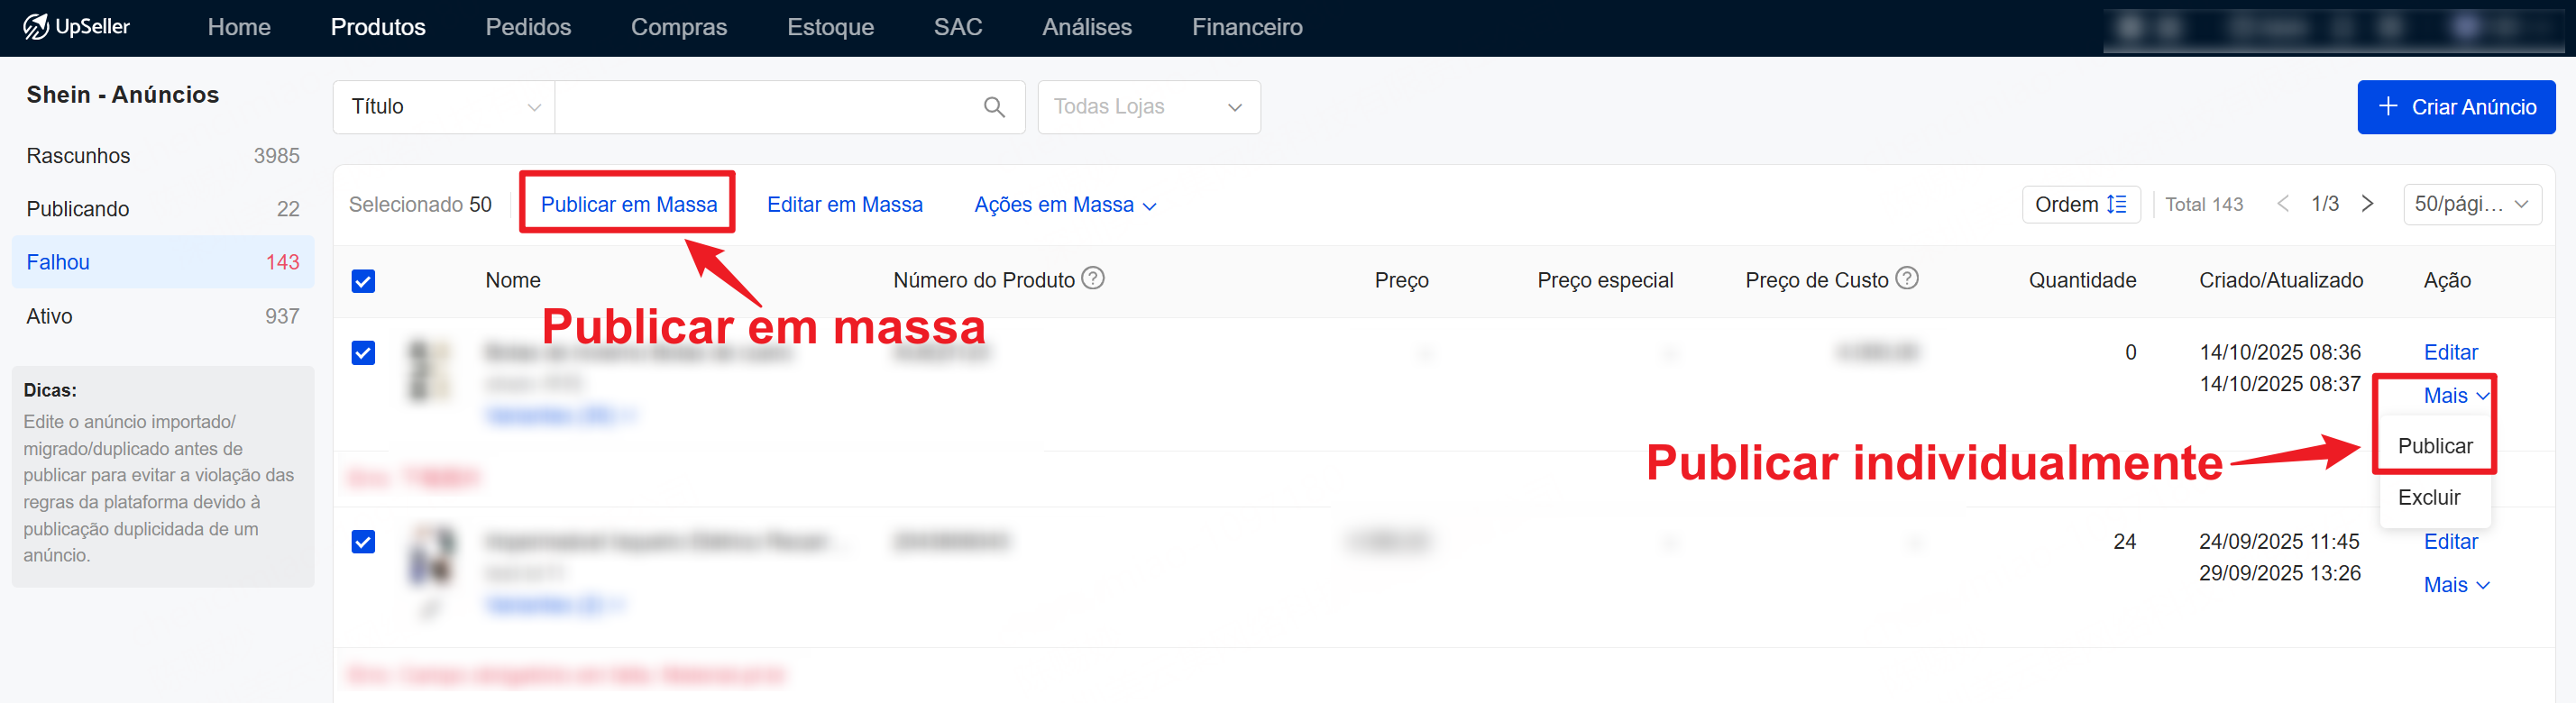Screen dimensions: 2576x703
Task: Open the Análises menu
Action: (x=1087, y=27)
